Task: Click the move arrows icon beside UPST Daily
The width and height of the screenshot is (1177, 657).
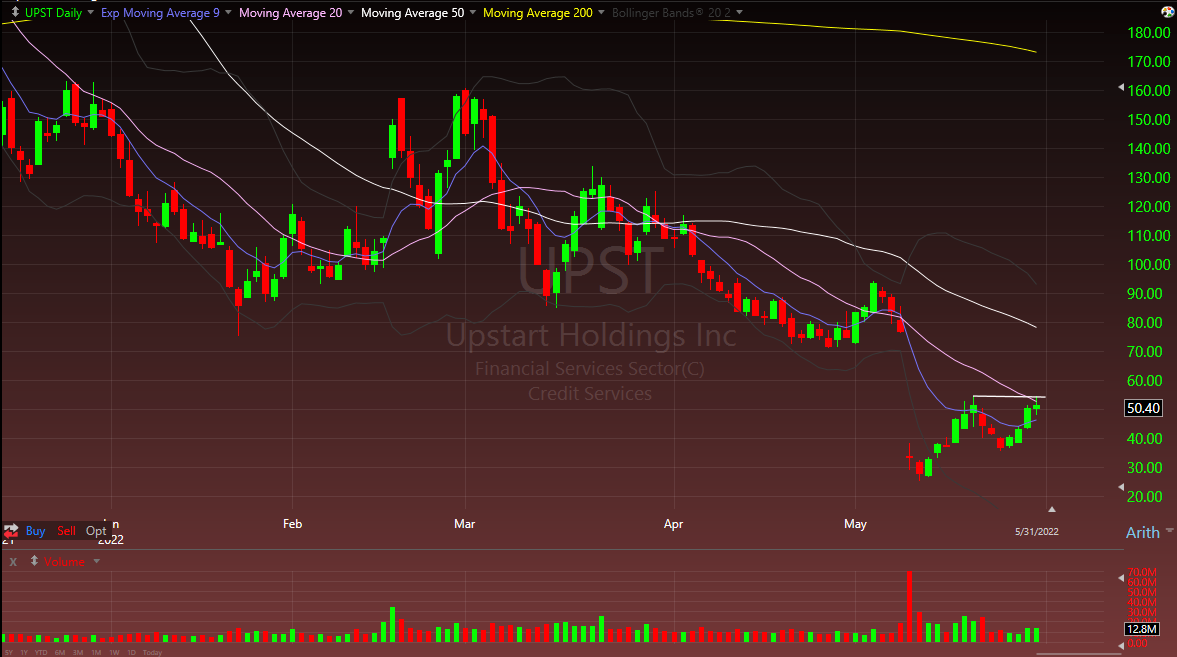Action: coord(15,12)
